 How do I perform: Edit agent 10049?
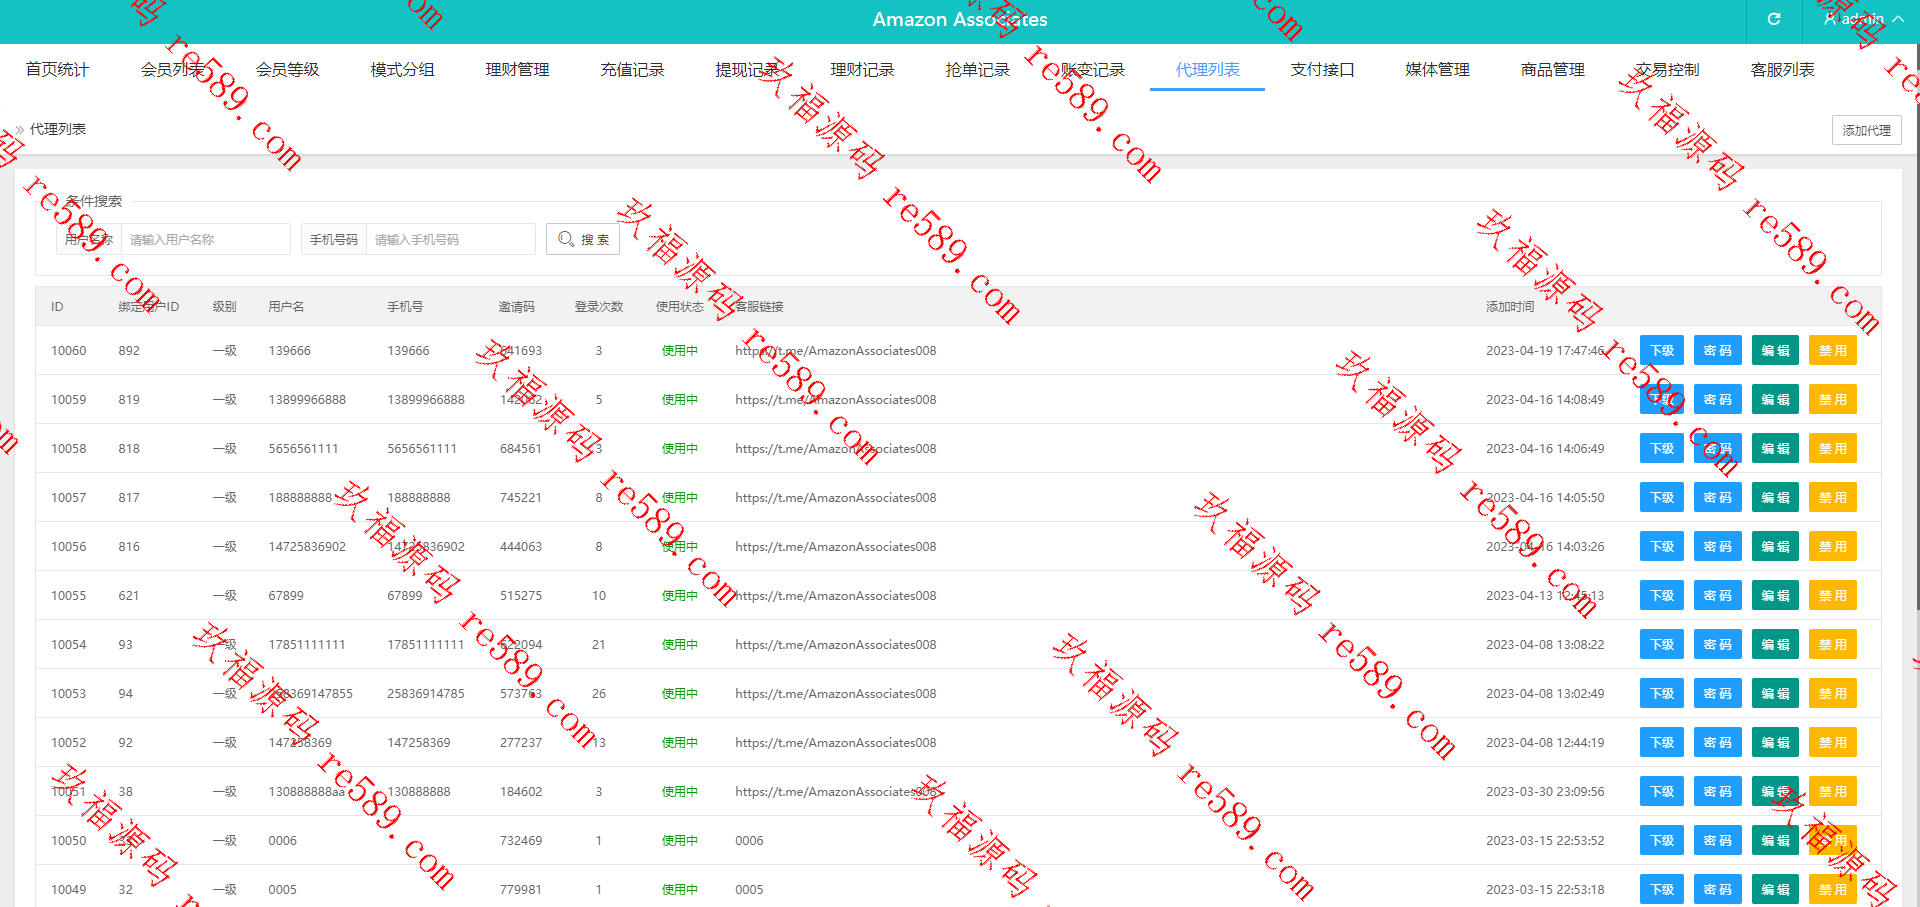coord(1775,889)
